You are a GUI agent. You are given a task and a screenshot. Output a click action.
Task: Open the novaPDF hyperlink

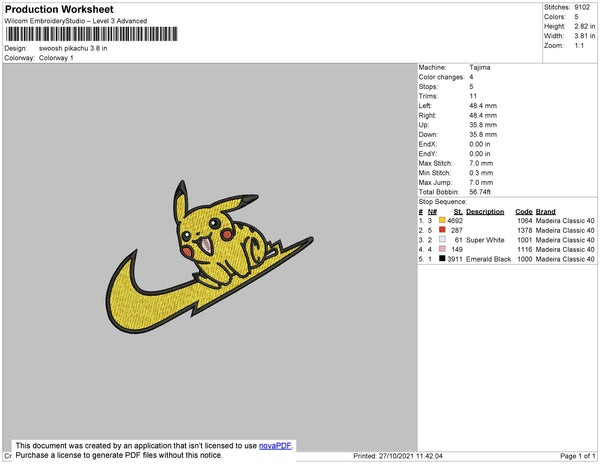[x=275, y=446]
